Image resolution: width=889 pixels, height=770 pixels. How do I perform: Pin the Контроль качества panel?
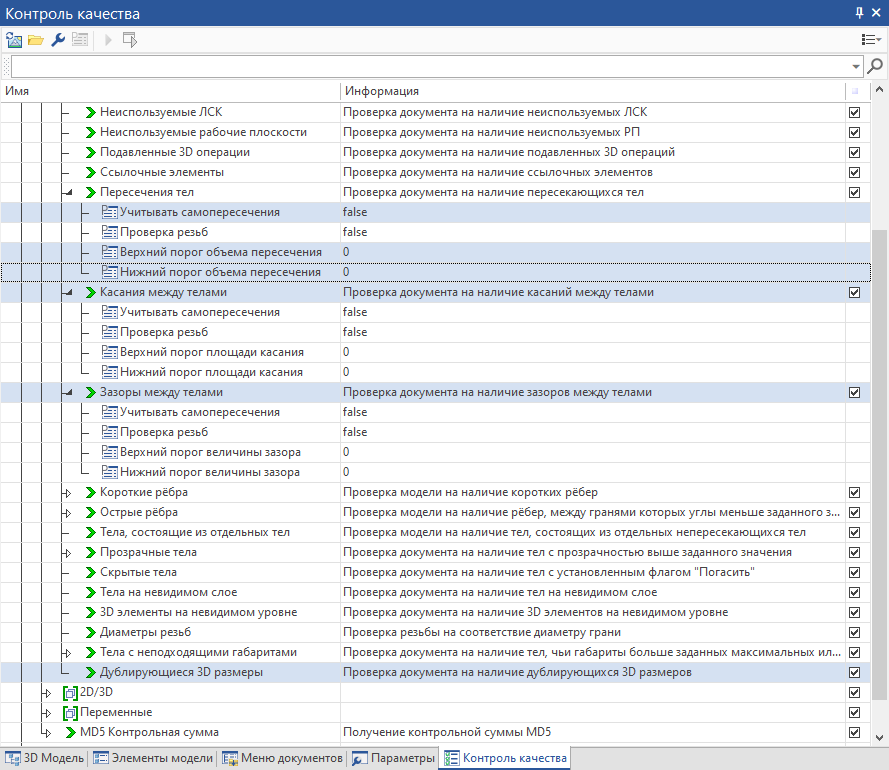pos(859,13)
